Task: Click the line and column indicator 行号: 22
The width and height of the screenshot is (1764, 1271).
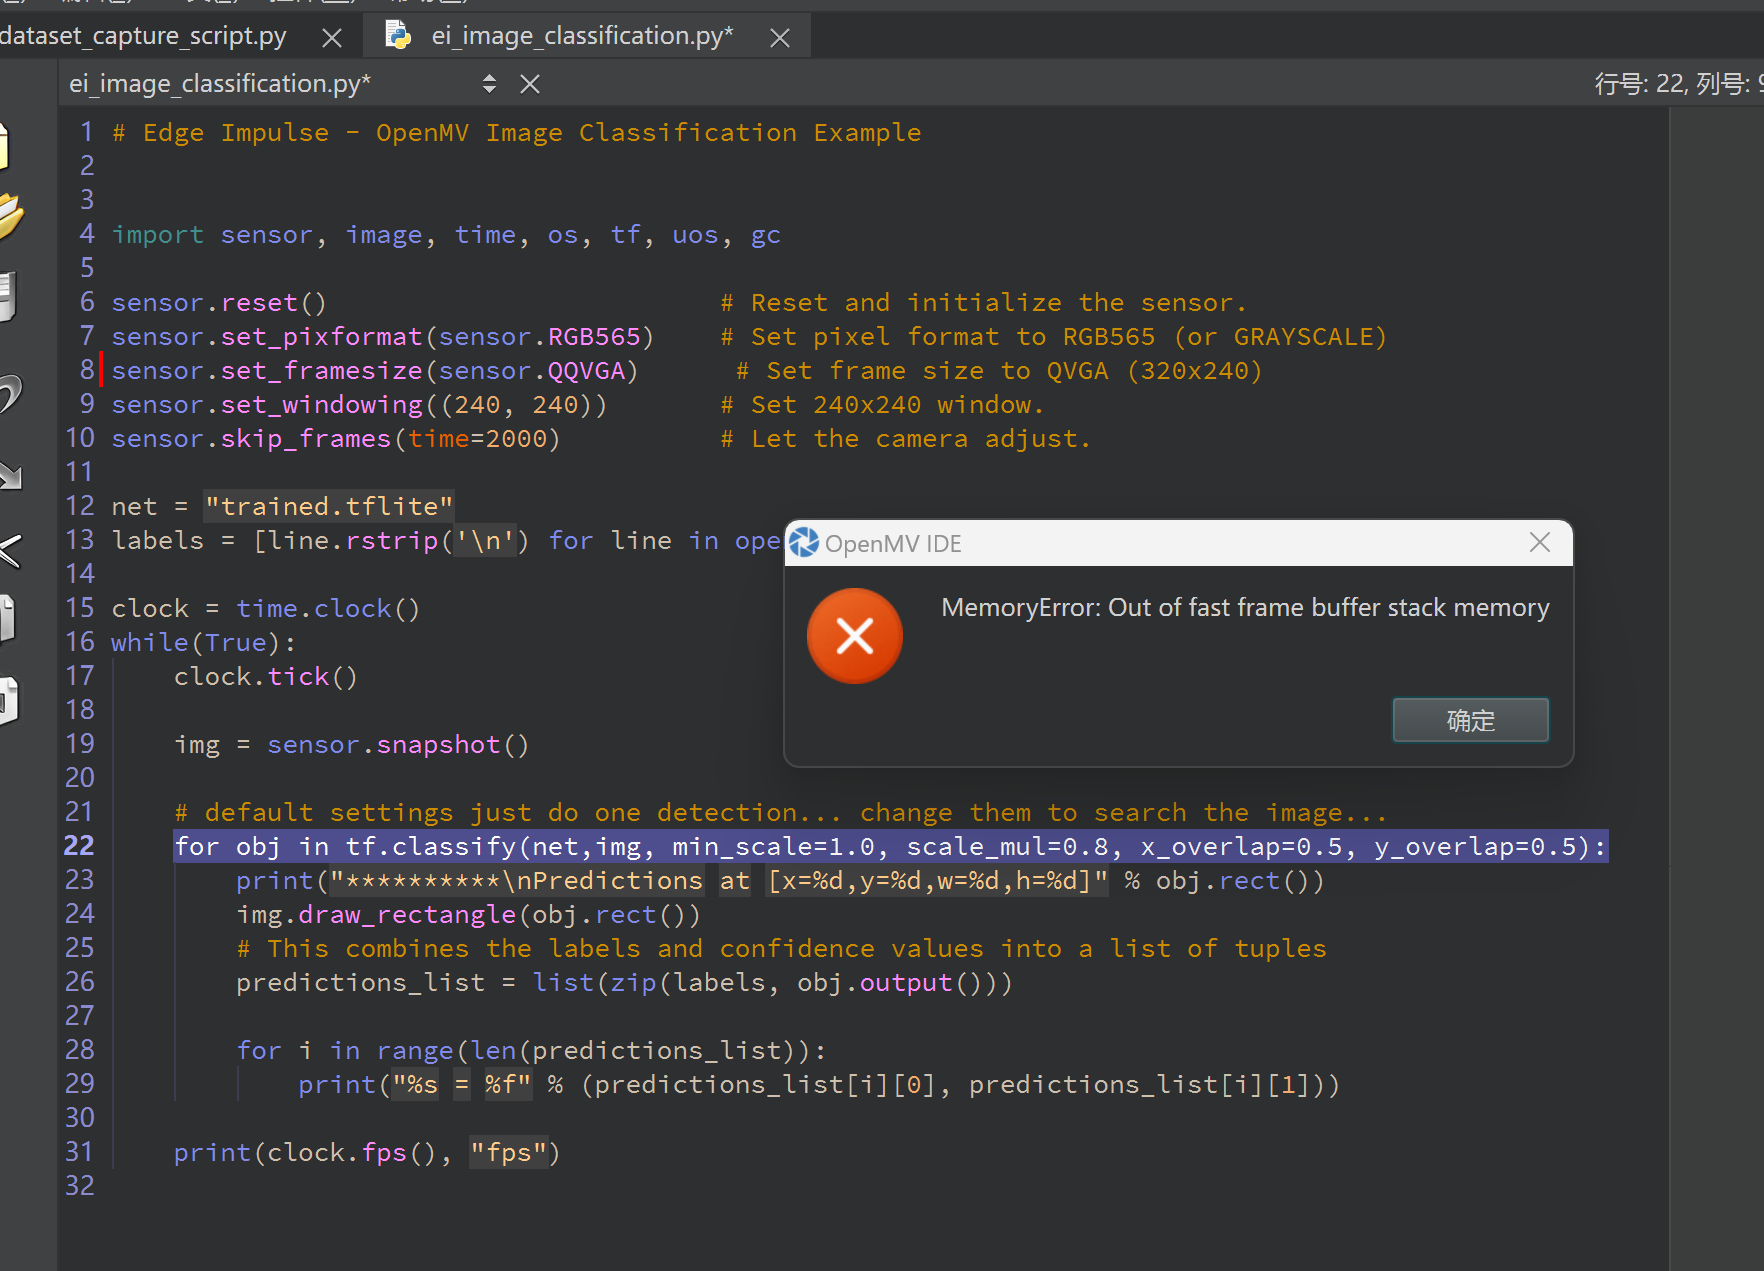Action: (1678, 83)
